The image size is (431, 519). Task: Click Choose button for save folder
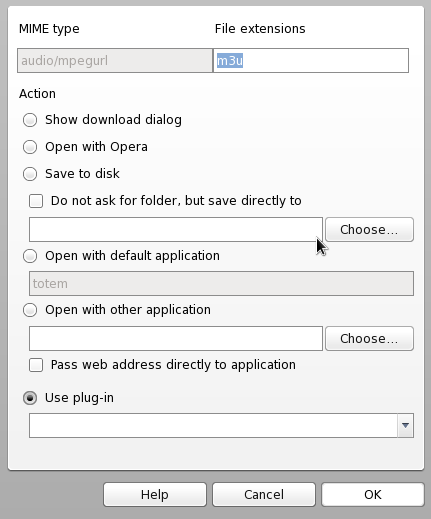[369, 229]
